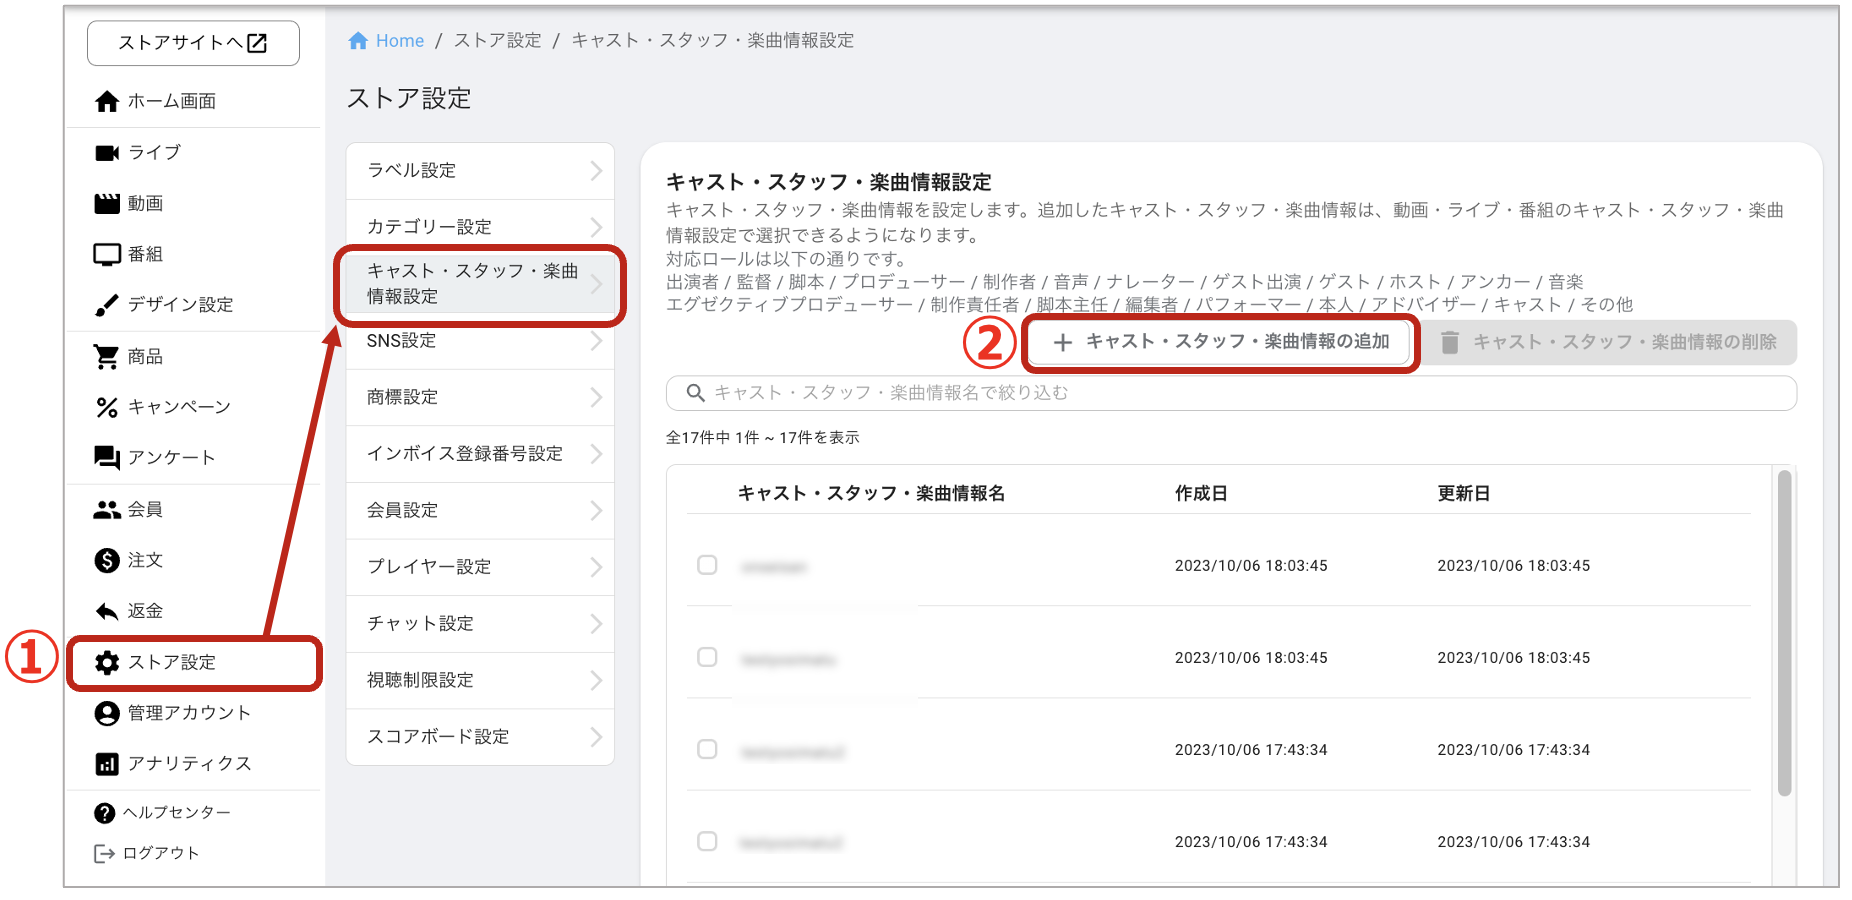Click the 絞り込む search input field

[x=1231, y=393]
